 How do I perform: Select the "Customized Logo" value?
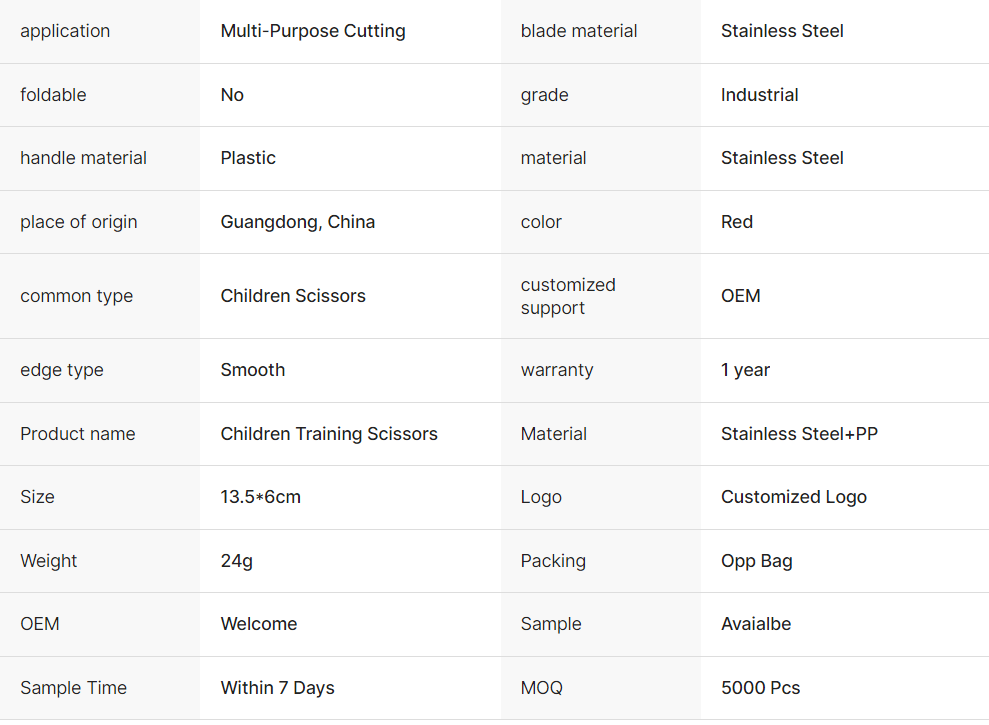point(794,497)
